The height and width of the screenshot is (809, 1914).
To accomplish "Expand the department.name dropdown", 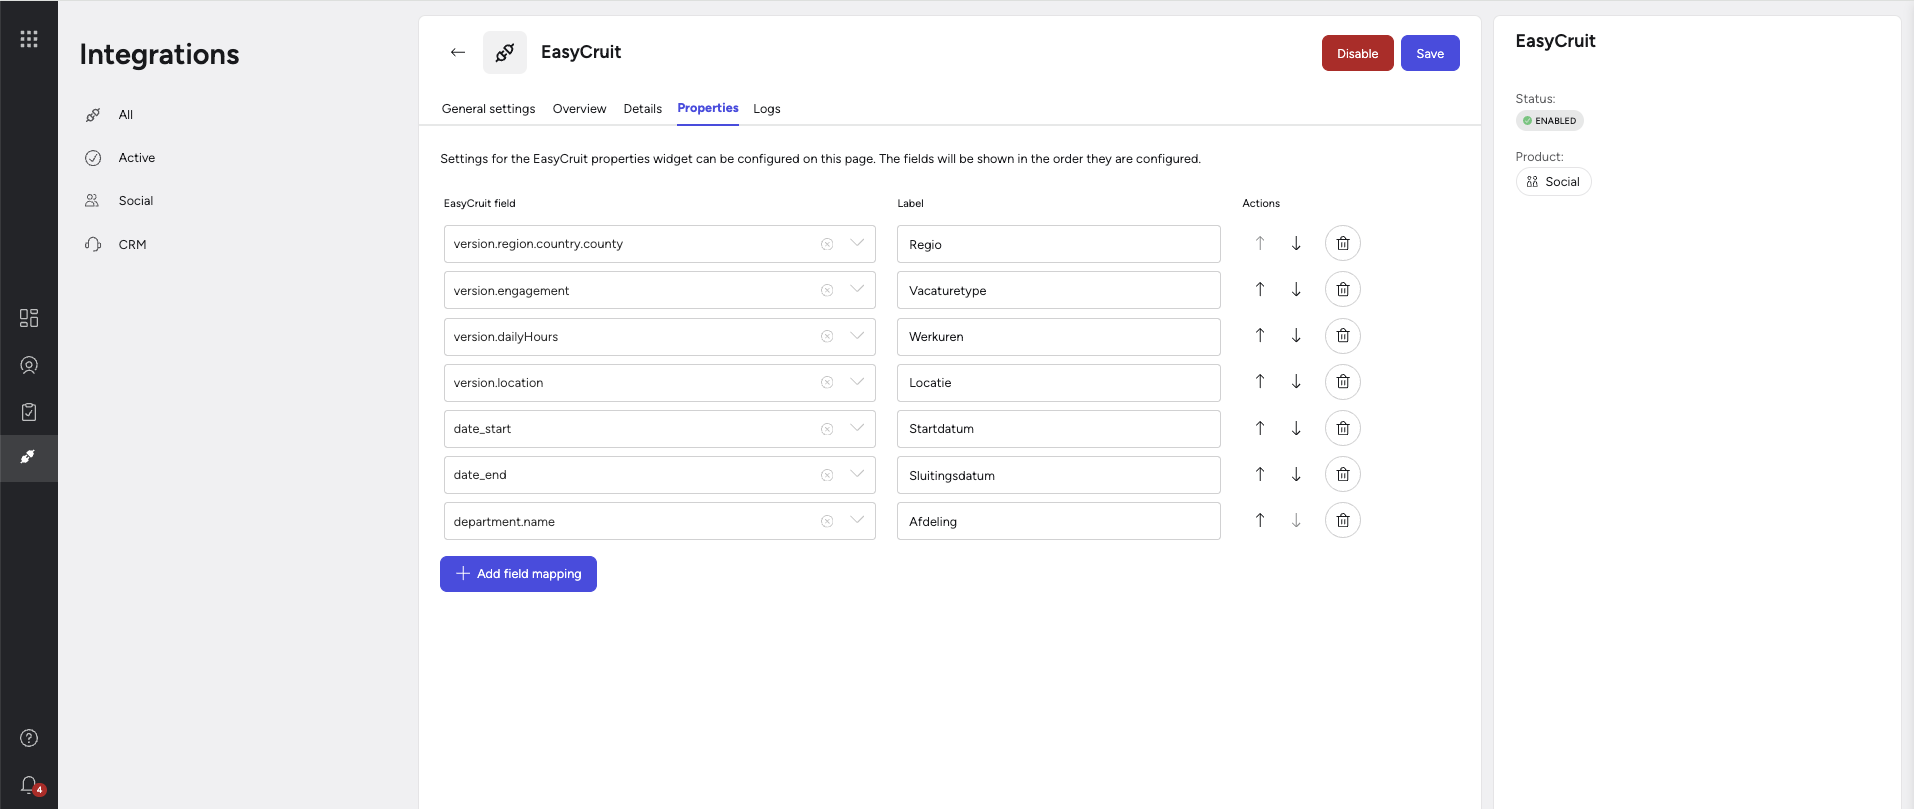I will [x=857, y=521].
